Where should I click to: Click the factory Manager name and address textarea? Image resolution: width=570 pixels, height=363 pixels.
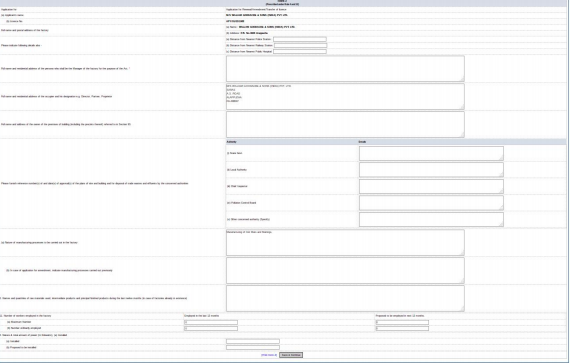pyautogui.click(x=345, y=69)
